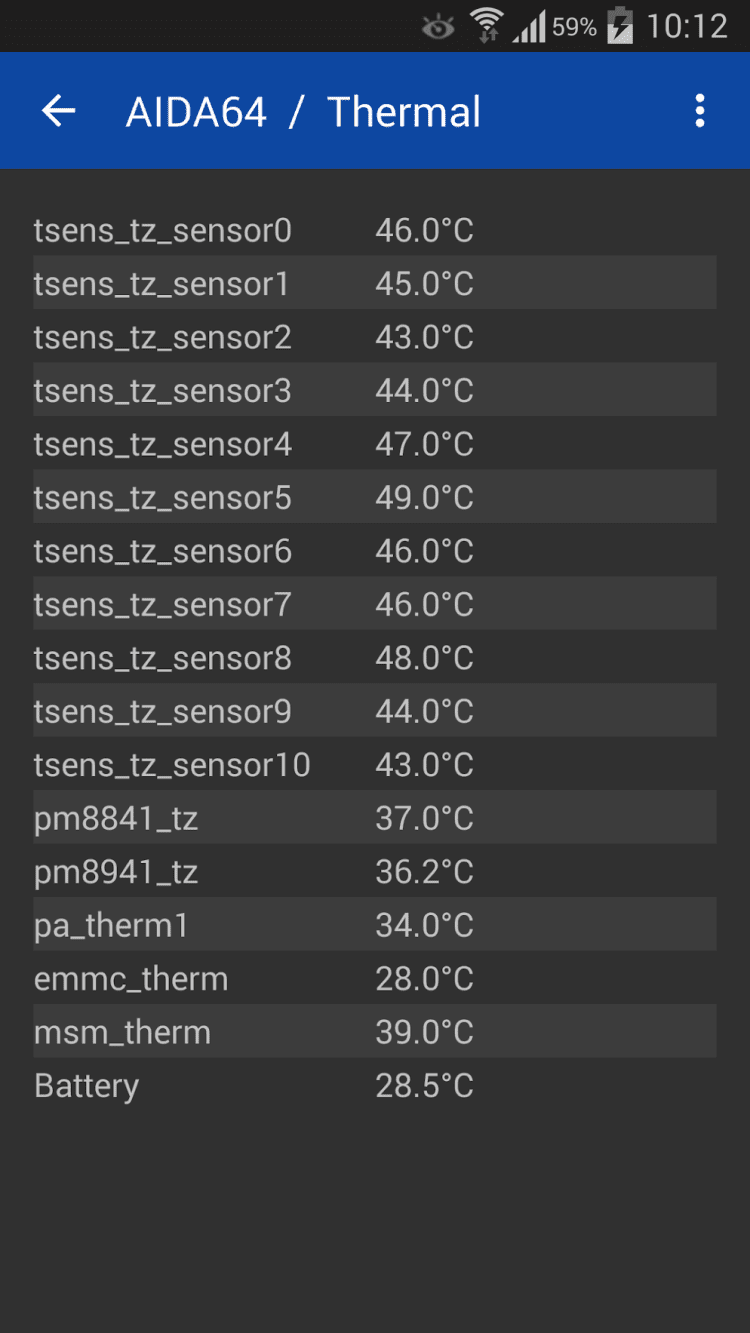The height and width of the screenshot is (1333, 750).
Task: Select the msm_therm row
Action: pos(374,1032)
